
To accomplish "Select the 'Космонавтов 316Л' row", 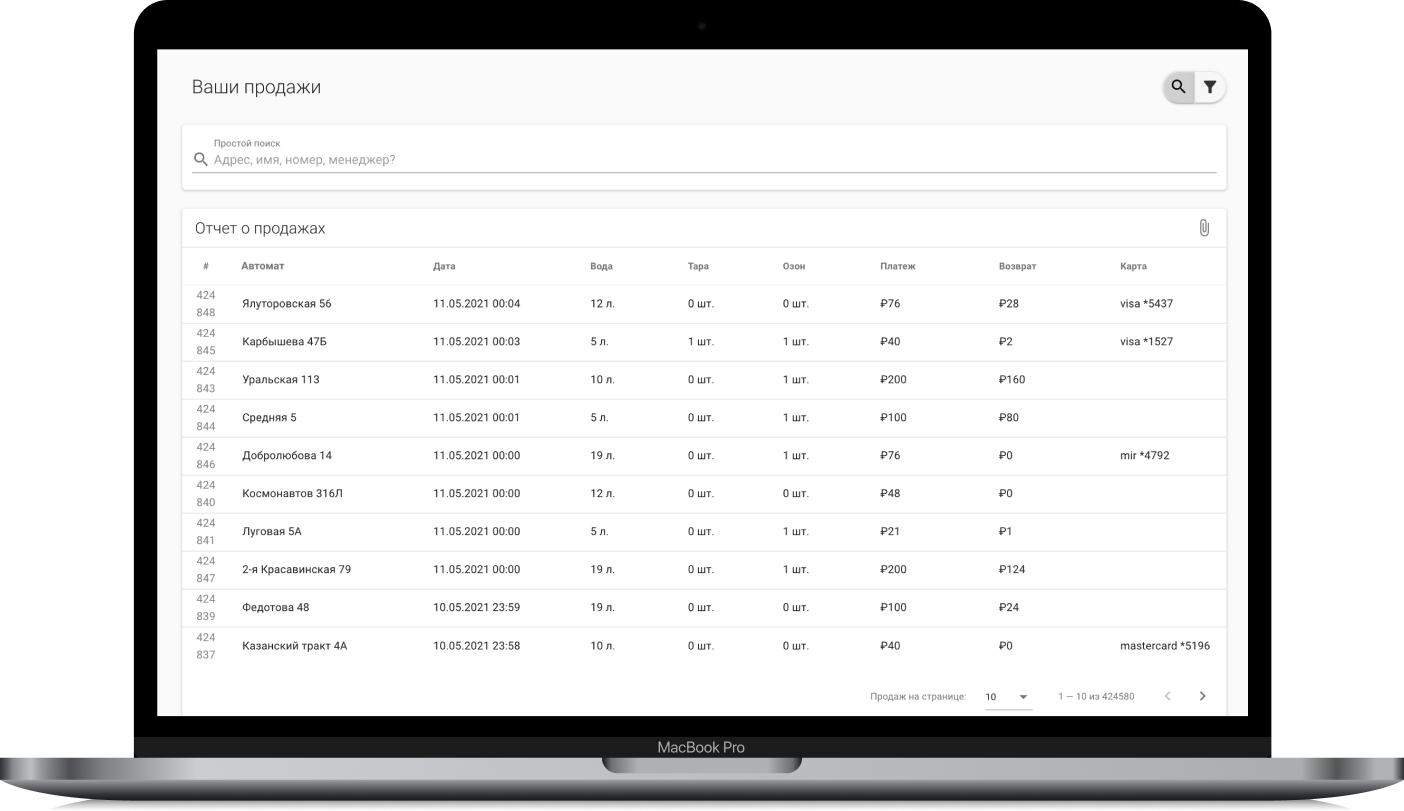I will pyautogui.click(x=704, y=494).
